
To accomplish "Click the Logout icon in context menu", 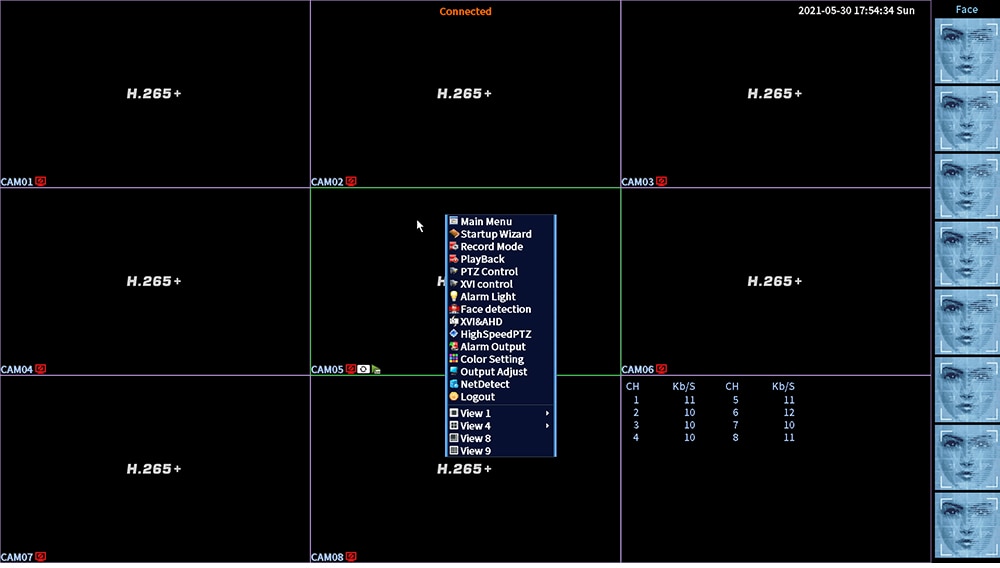I will click(x=453, y=397).
